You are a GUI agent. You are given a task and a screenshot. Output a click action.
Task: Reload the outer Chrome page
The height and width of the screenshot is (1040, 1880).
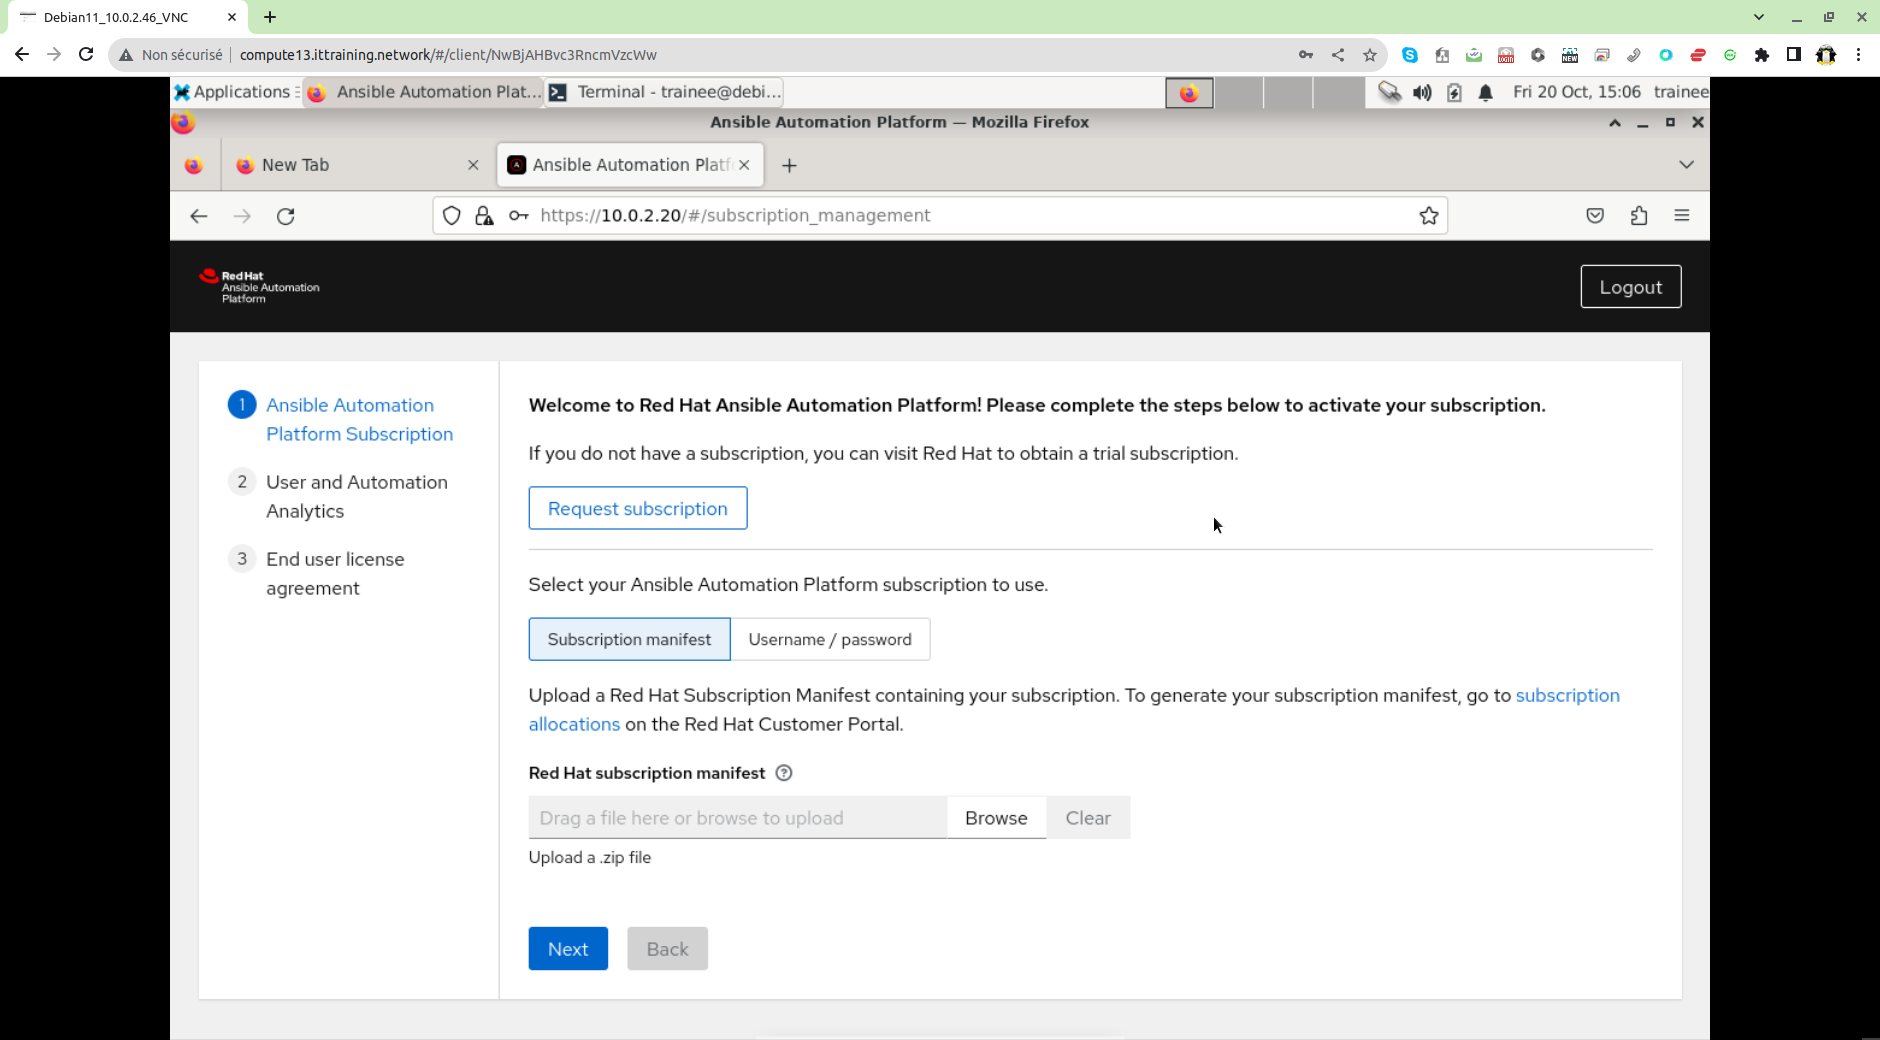[x=86, y=55]
